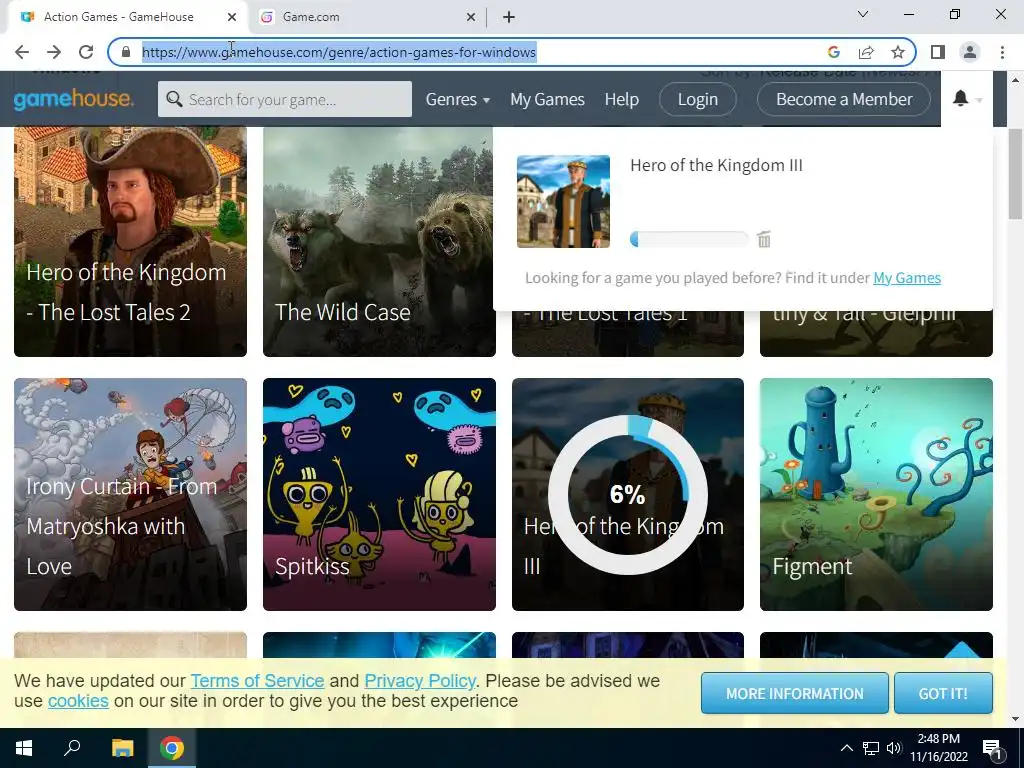Open Windows taskbar search
The height and width of the screenshot is (768, 1024).
click(x=72, y=748)
